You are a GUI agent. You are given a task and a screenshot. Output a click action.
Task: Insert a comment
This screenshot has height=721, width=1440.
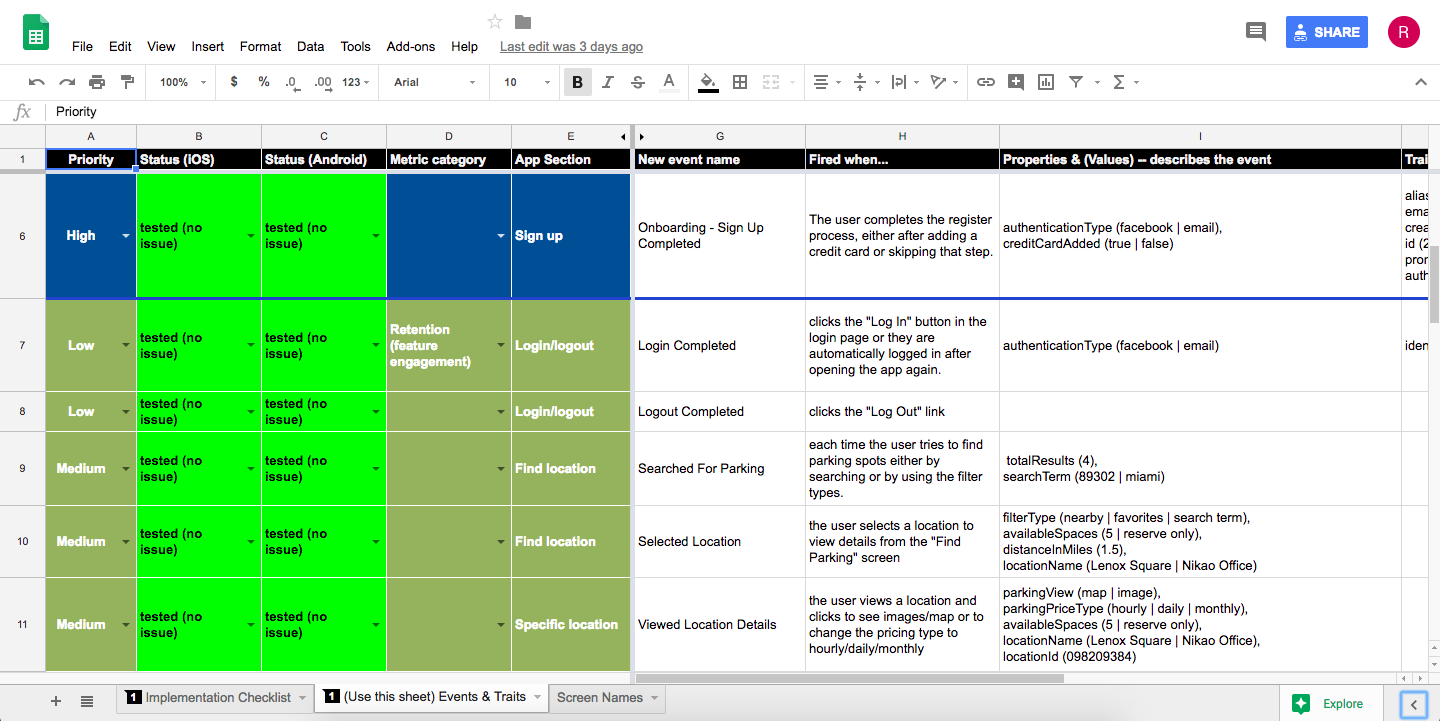tap(1016, 82)
